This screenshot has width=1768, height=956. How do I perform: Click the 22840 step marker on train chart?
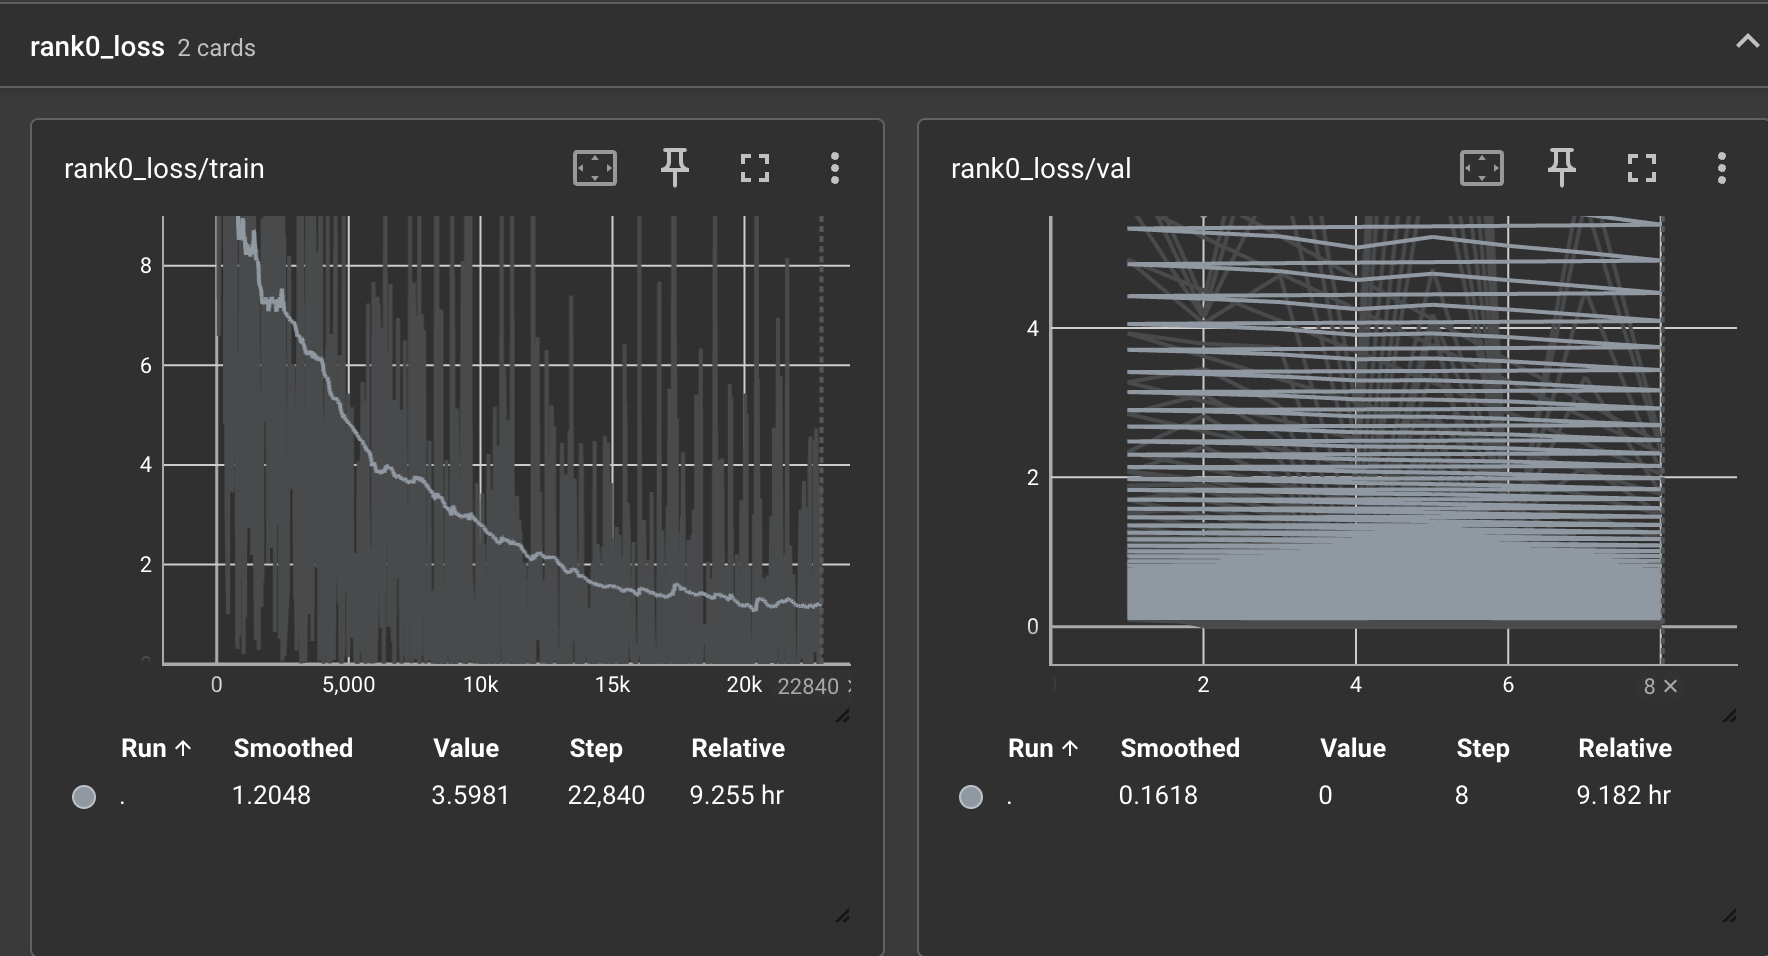[x=808, y=686]
